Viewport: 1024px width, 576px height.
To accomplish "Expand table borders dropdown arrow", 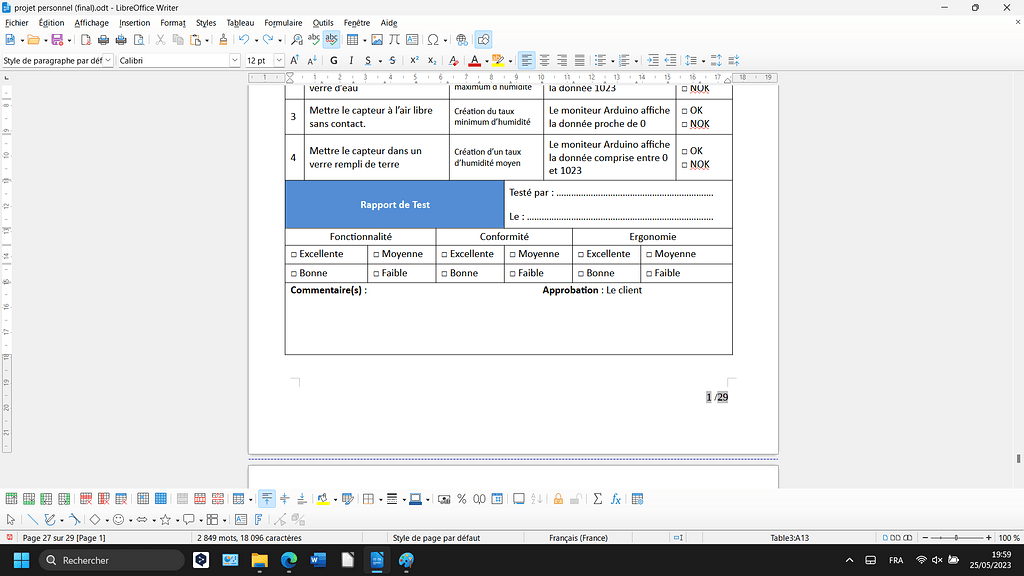I will click(x=380, y=500).
